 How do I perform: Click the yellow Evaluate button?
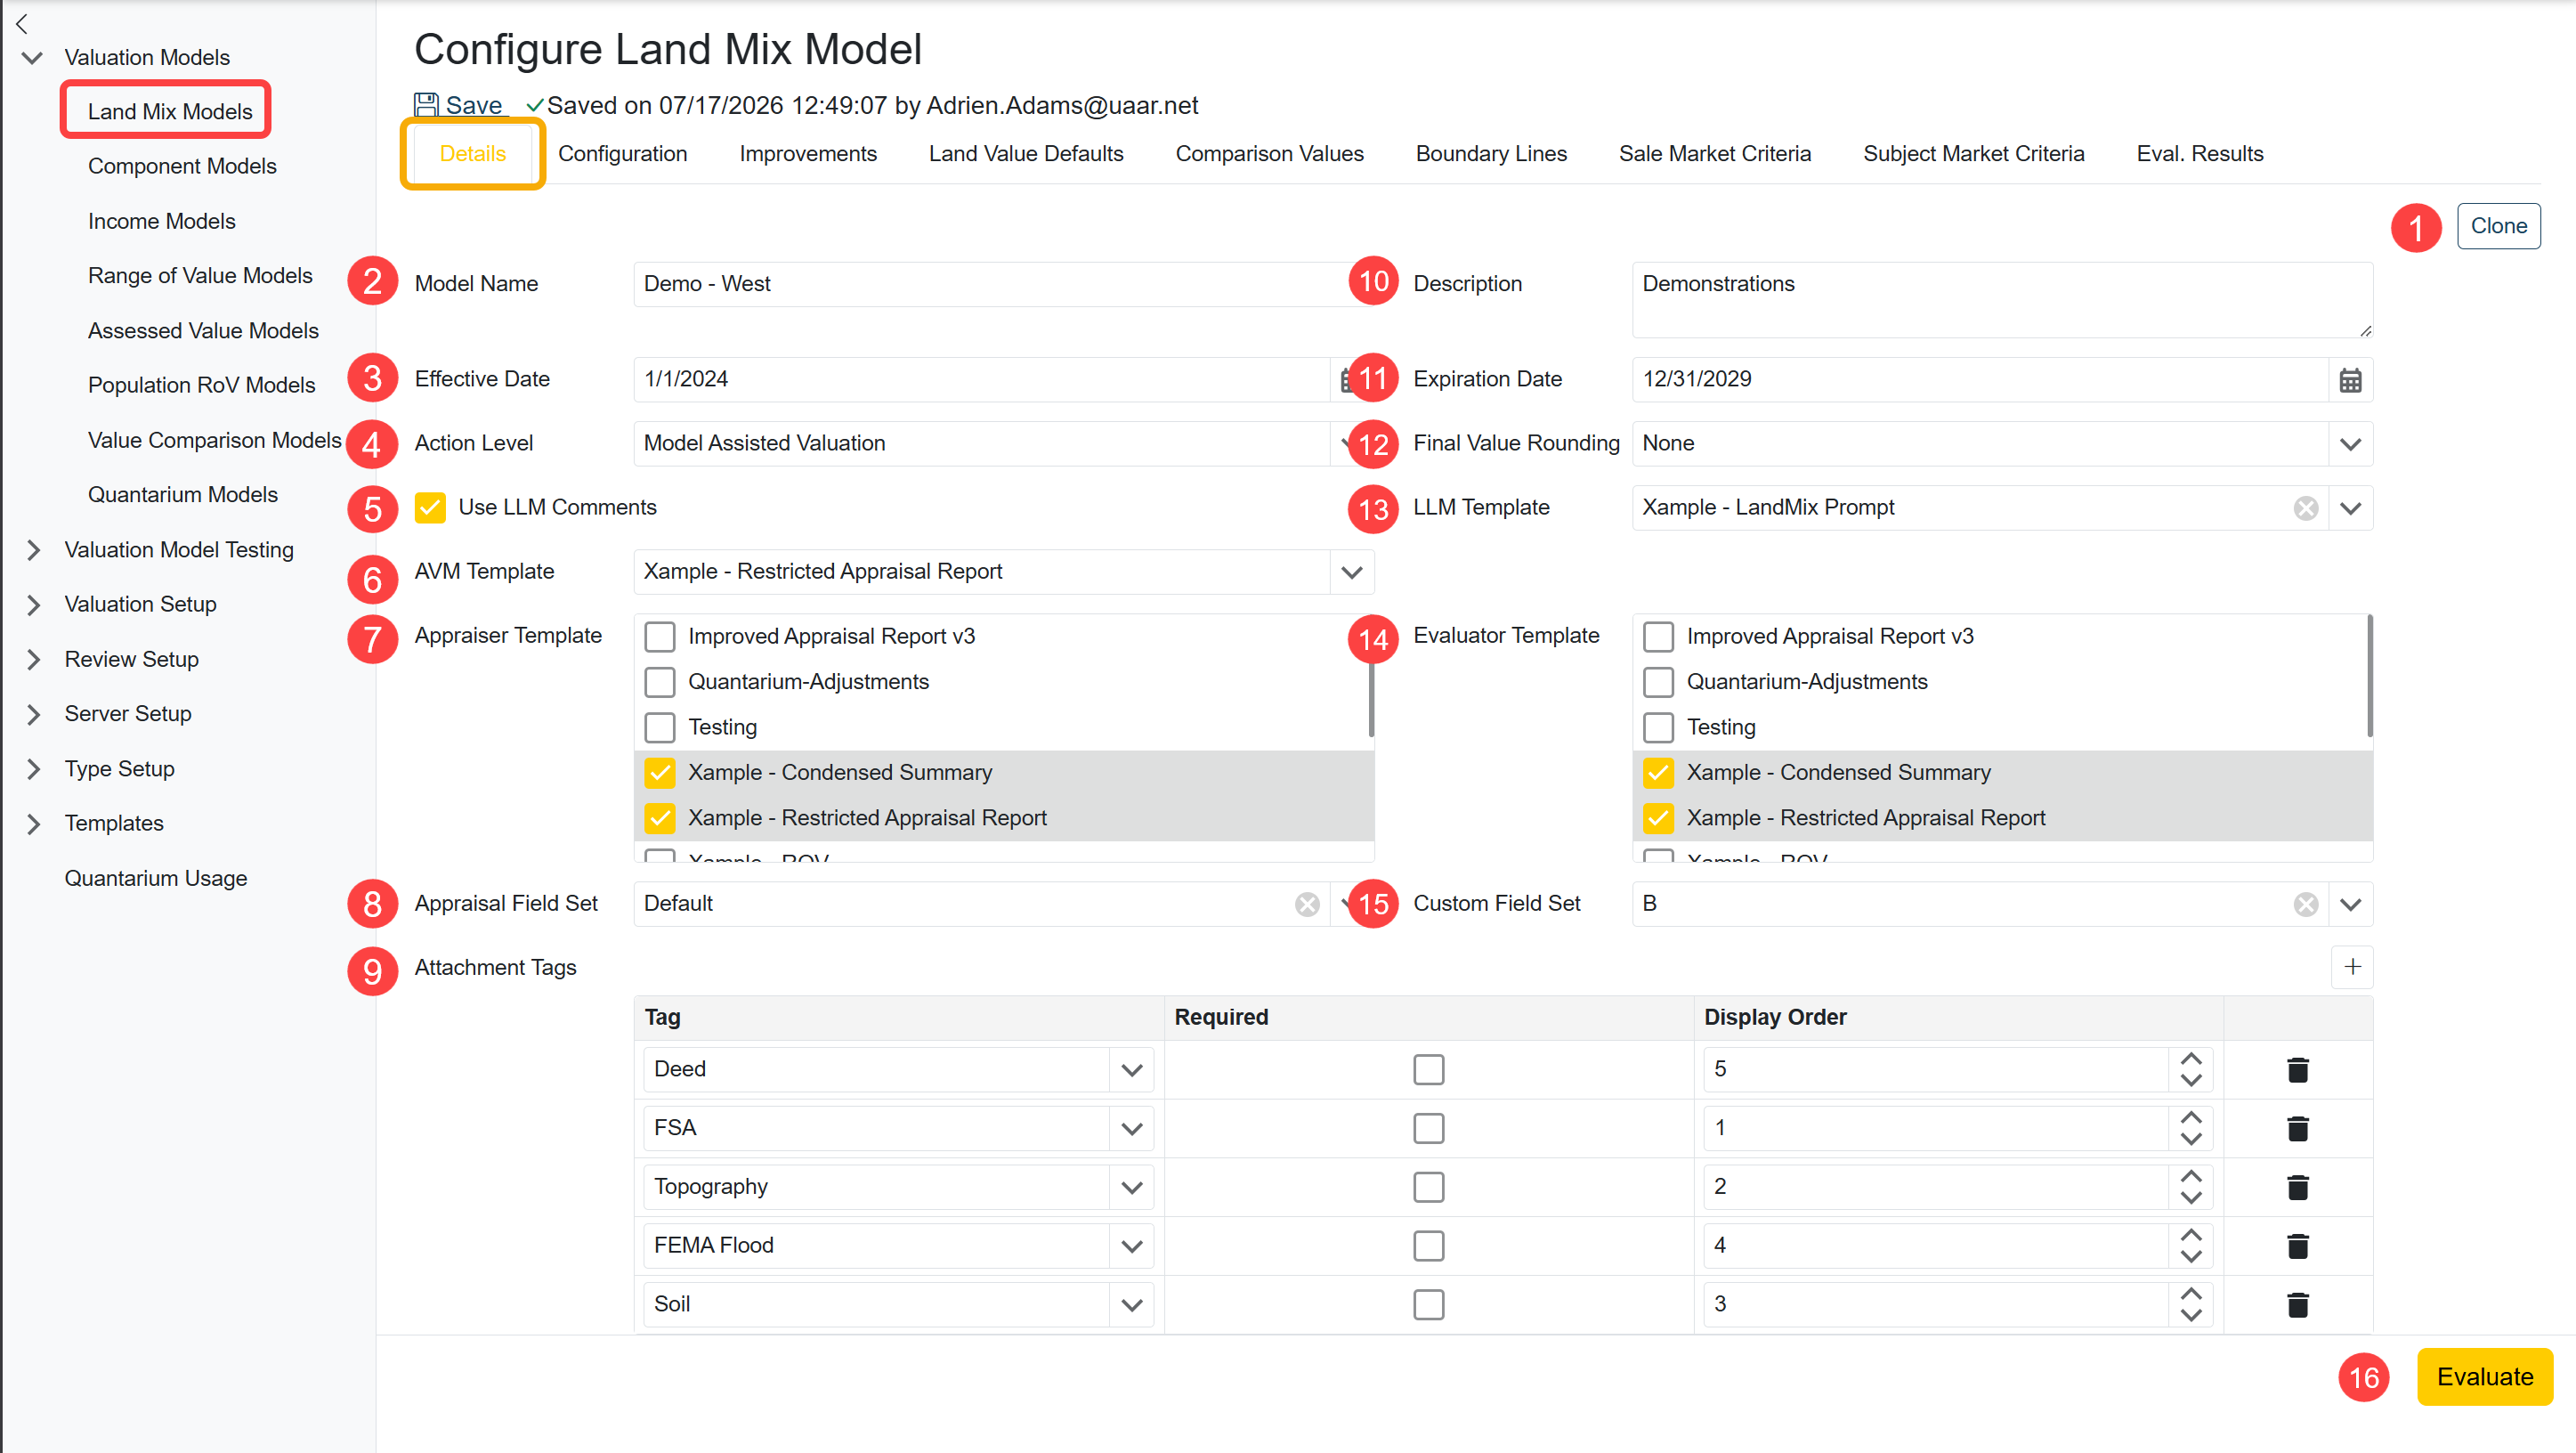2484,1377
